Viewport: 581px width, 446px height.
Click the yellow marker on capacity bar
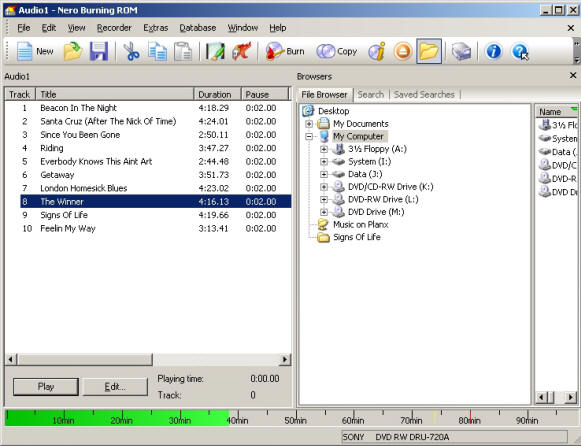[x=435, y=417]
